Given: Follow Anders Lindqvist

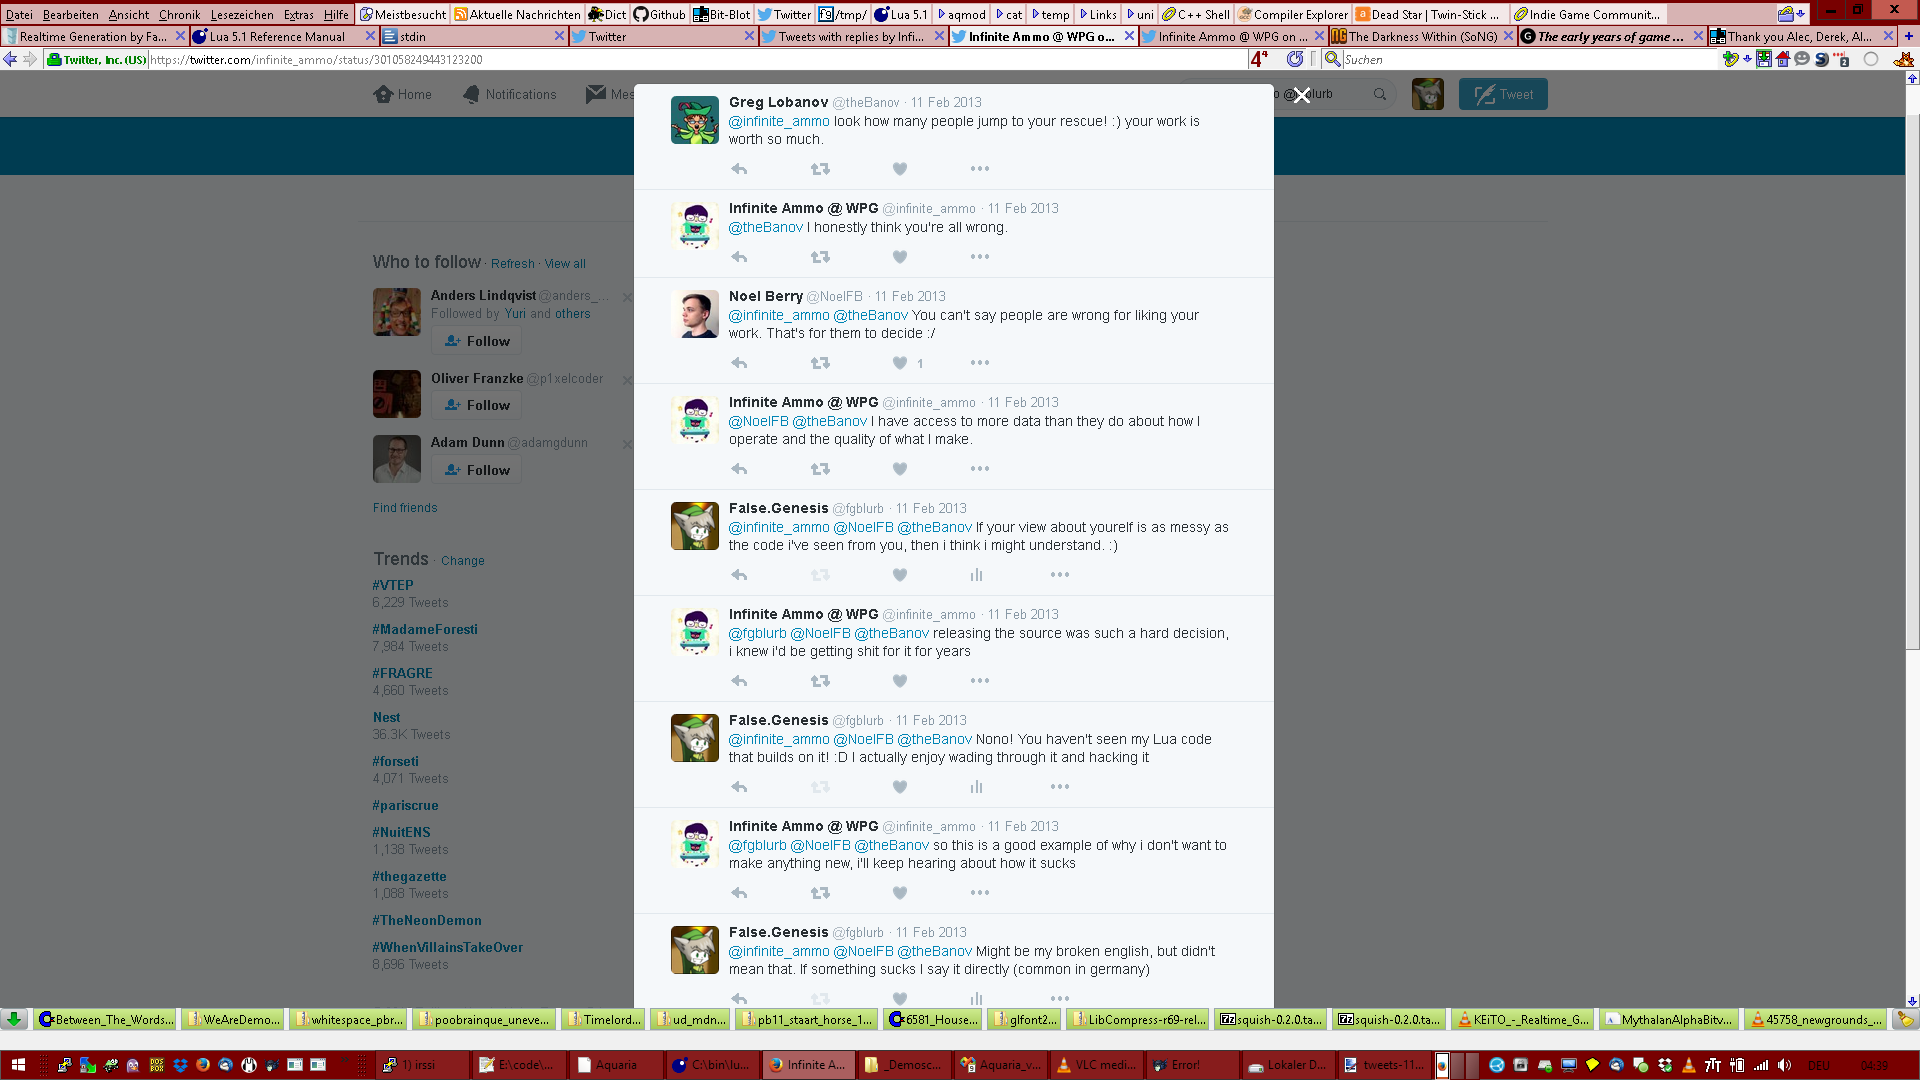Looking at the screenshot, I should click(477, 341).
